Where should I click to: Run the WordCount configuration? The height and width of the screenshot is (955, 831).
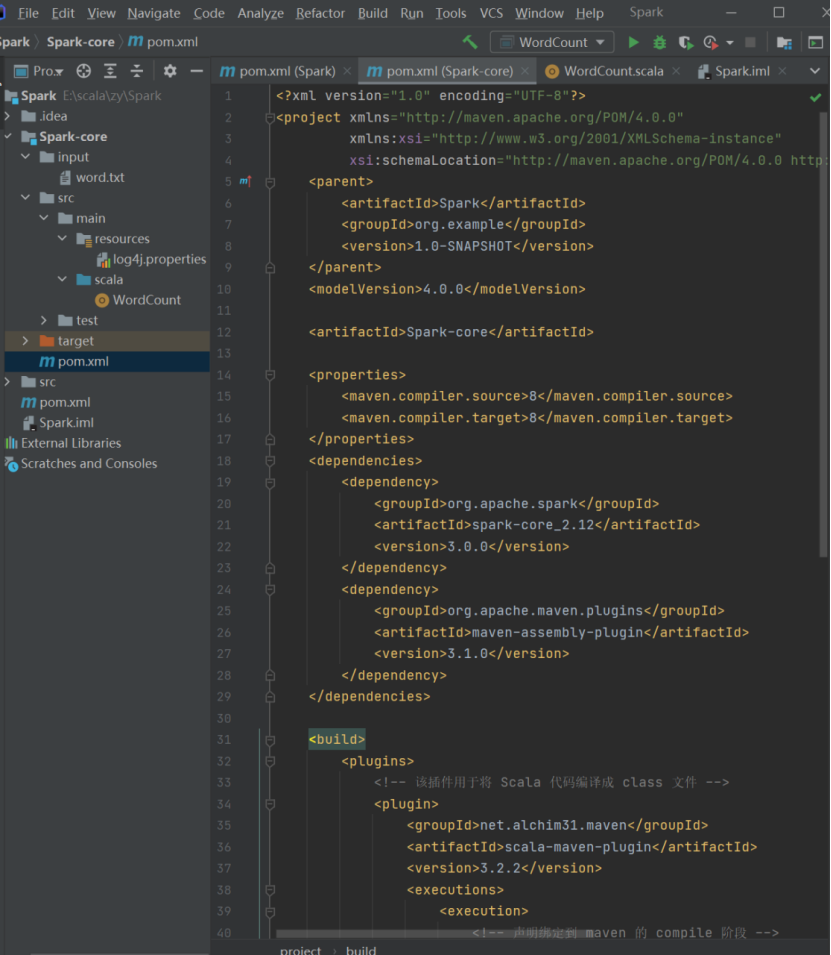634,42
